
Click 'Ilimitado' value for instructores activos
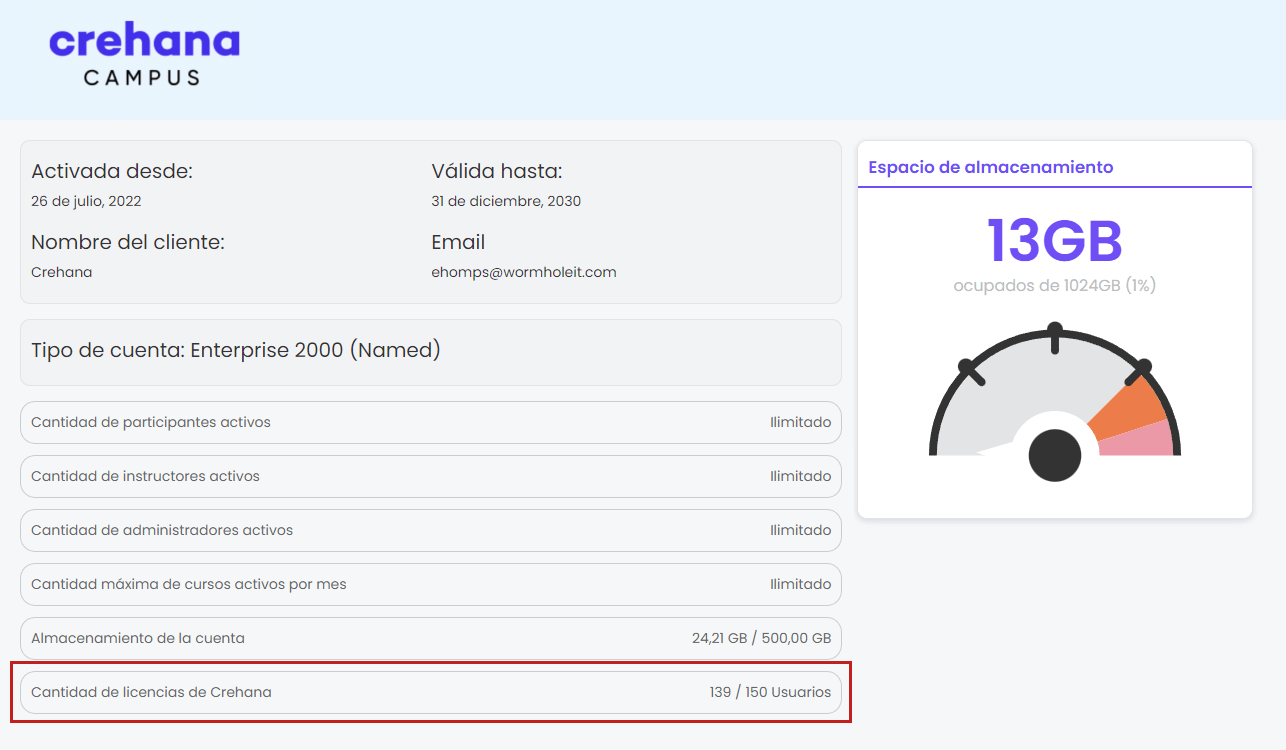800,476
